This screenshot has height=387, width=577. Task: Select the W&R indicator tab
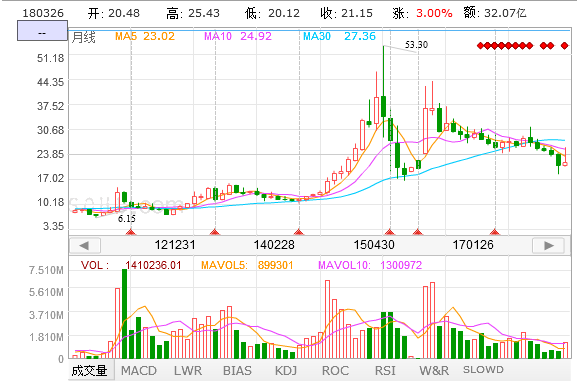(434, 370)
